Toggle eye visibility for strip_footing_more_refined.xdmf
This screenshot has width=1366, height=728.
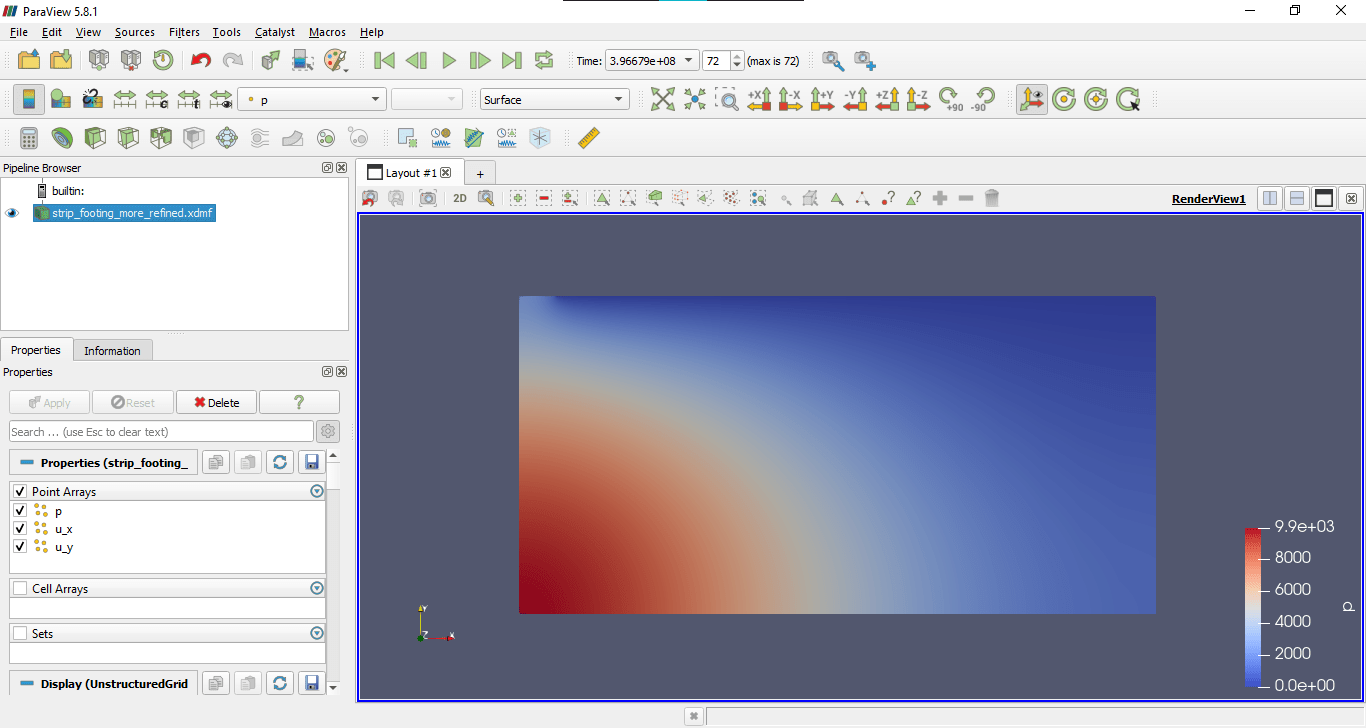(x=12, y=213)
